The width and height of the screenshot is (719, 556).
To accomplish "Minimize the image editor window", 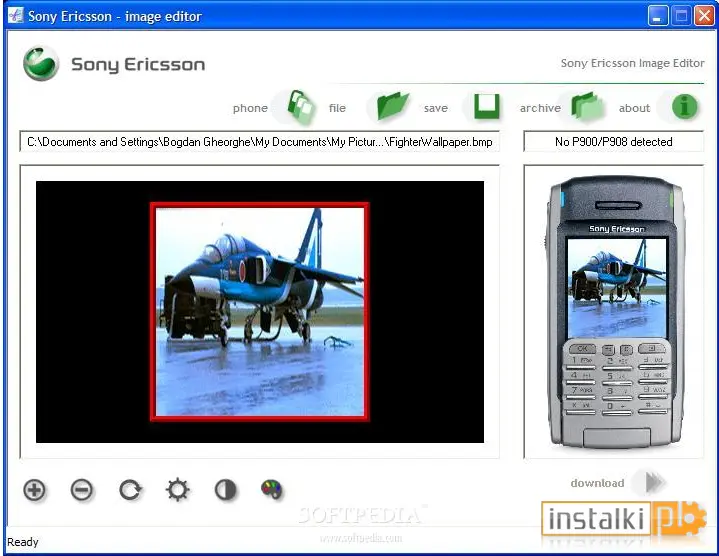I will [658, 16].
